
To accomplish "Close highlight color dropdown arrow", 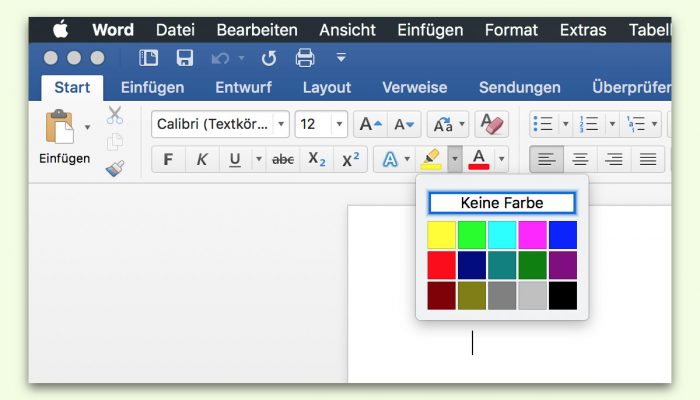I will pos(454,159).
